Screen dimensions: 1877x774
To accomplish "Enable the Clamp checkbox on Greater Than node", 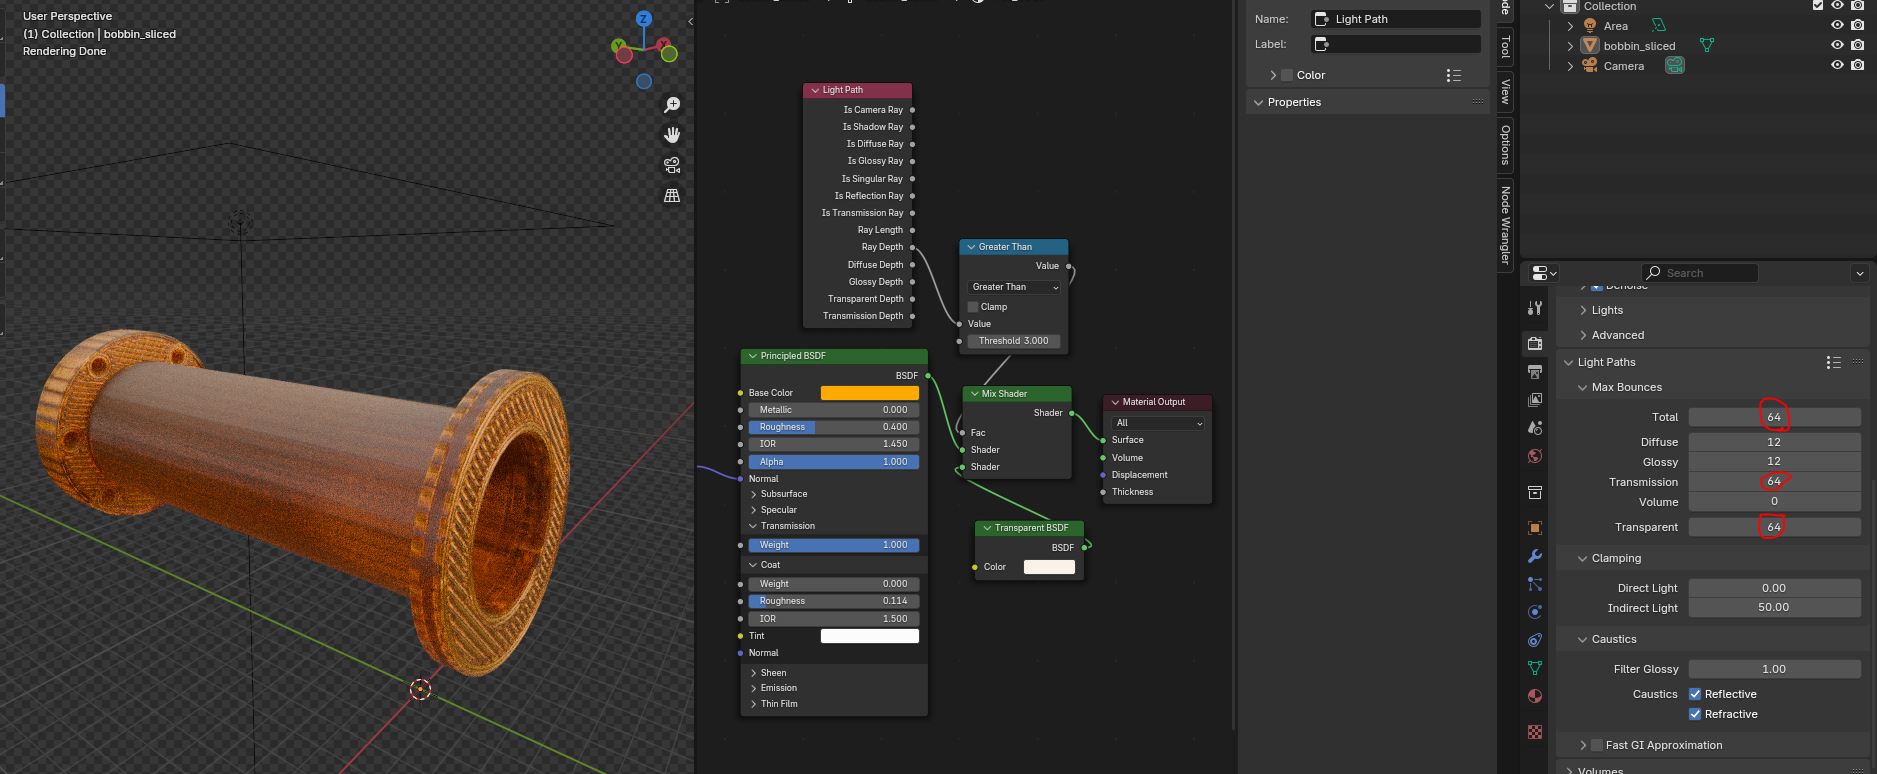I will point(973,307).
